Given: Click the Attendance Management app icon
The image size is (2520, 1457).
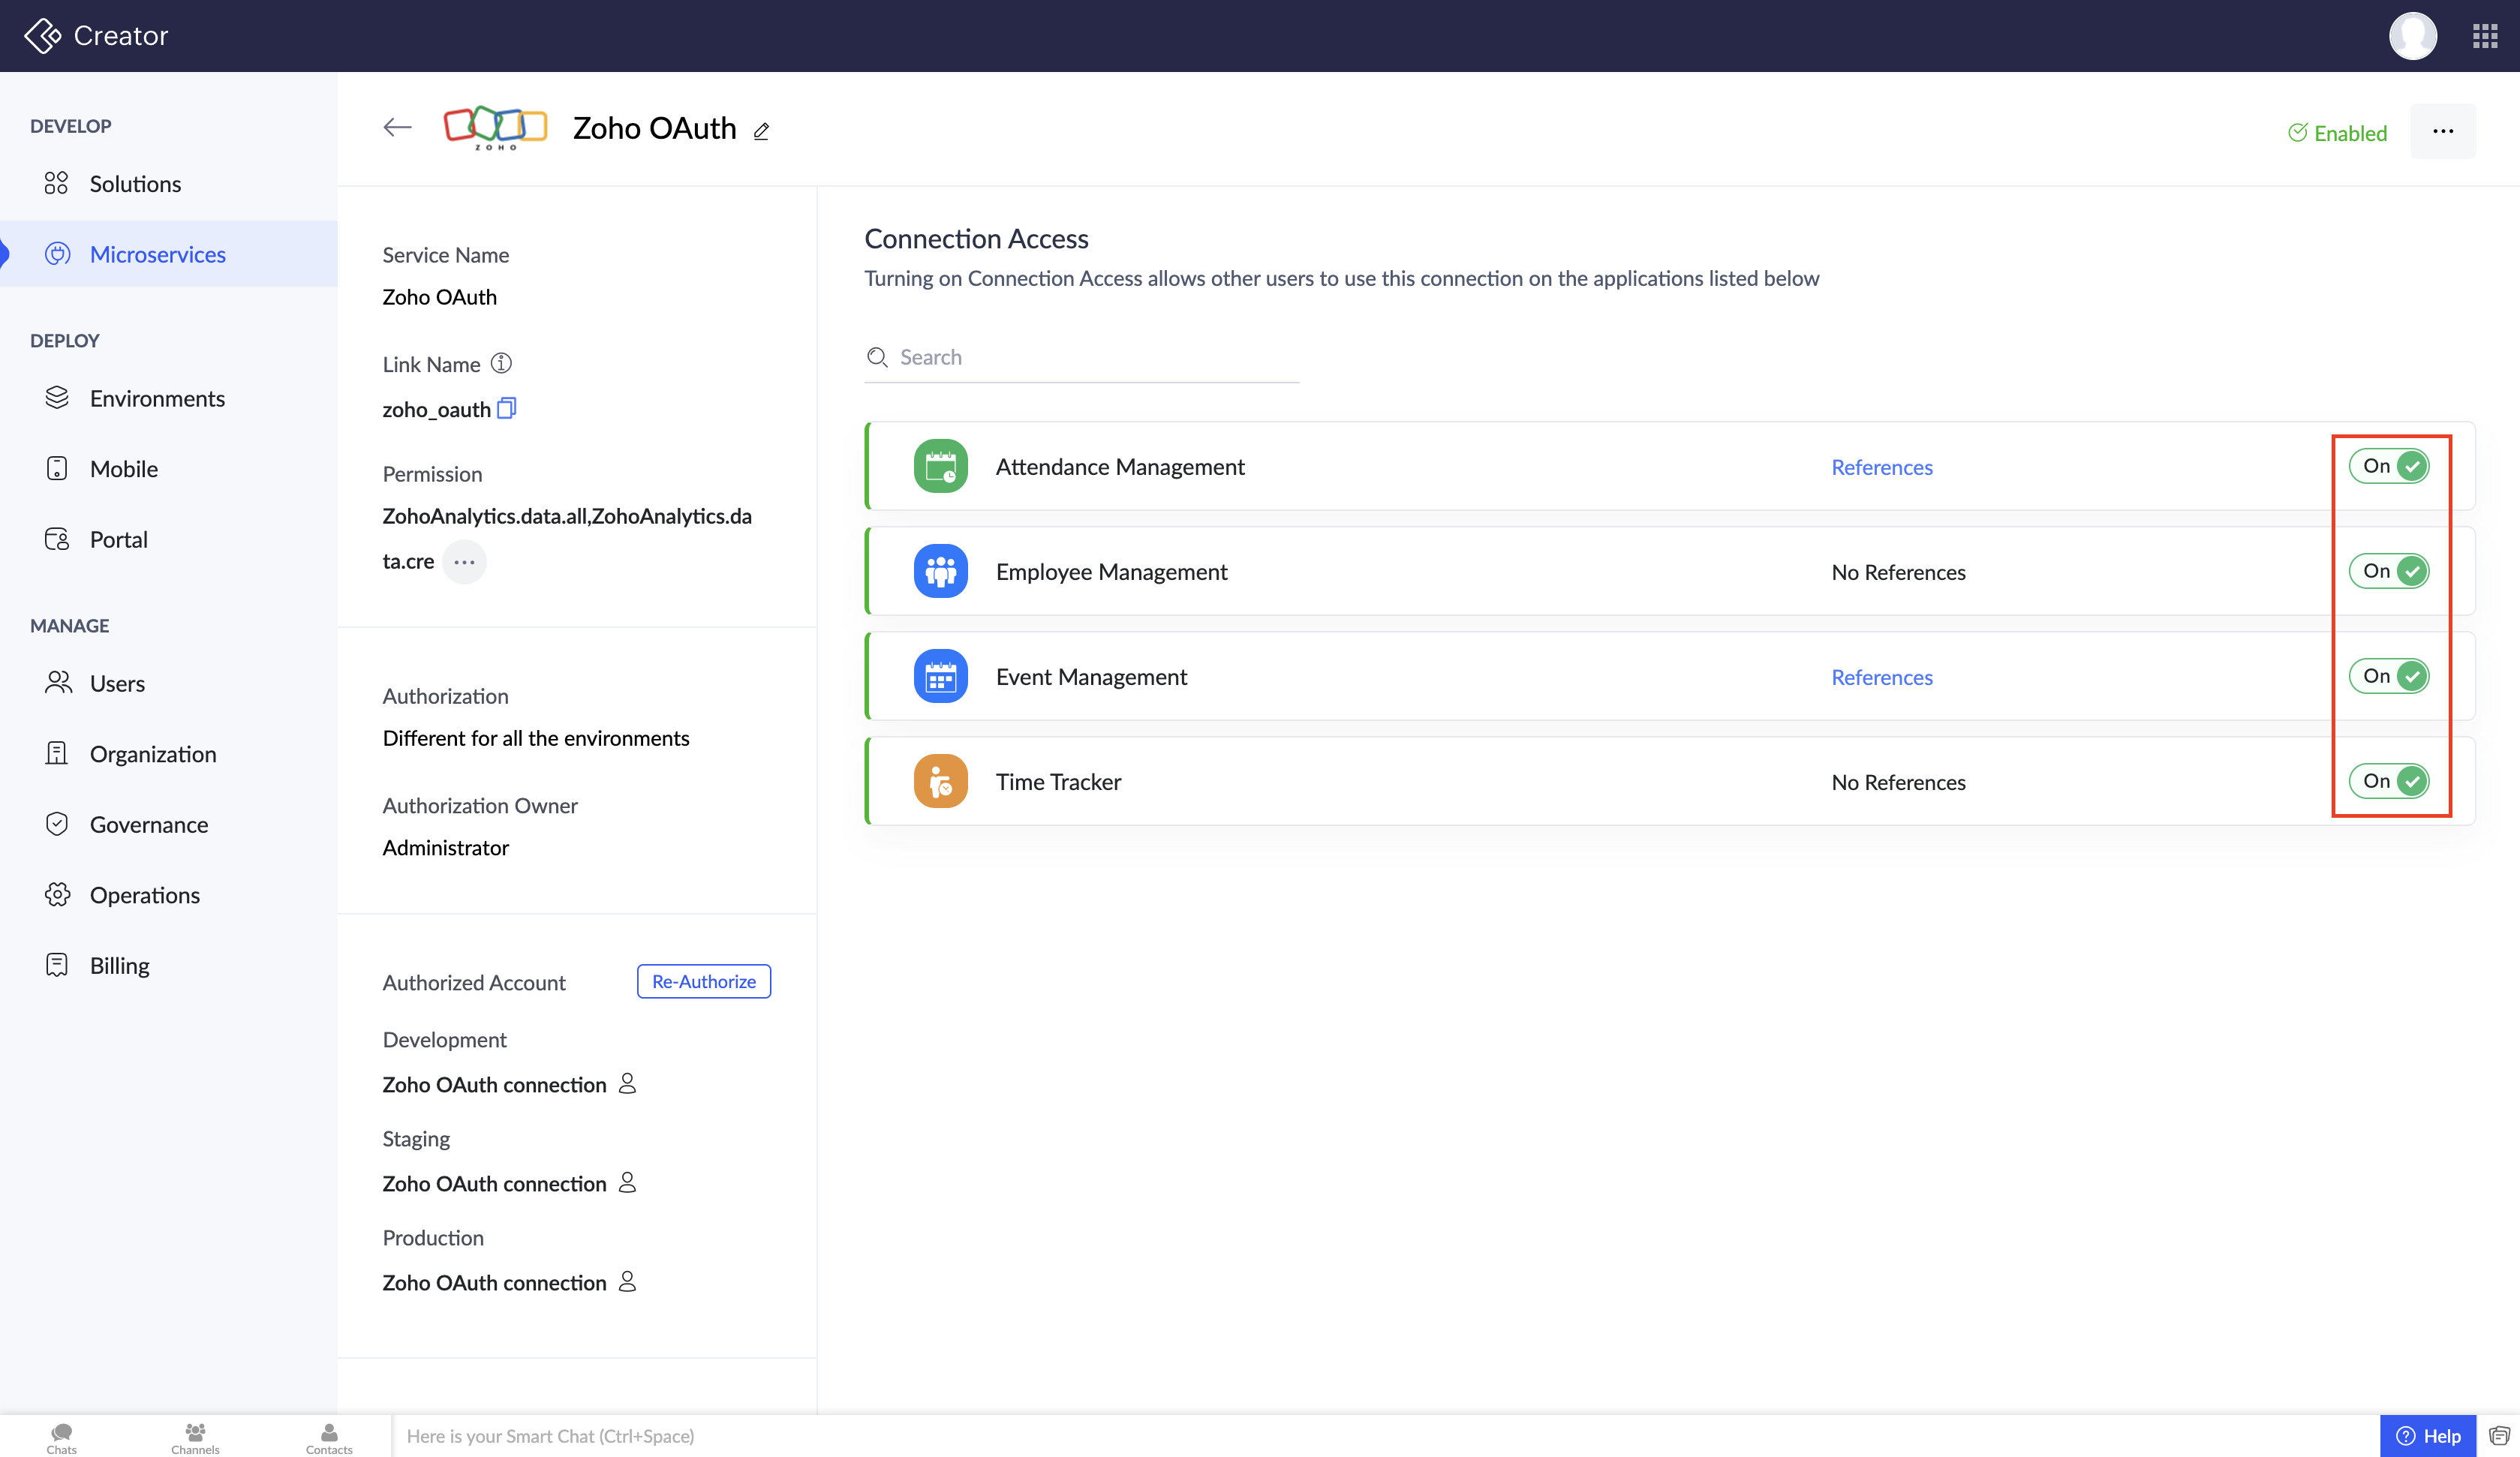Looking at the screenshot, I should (940, 466).
